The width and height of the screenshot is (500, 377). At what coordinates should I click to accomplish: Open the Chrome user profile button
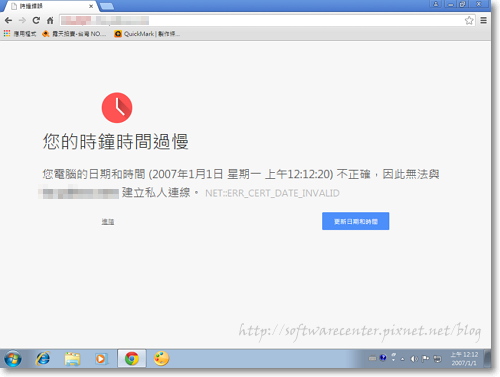pos(436,4)
